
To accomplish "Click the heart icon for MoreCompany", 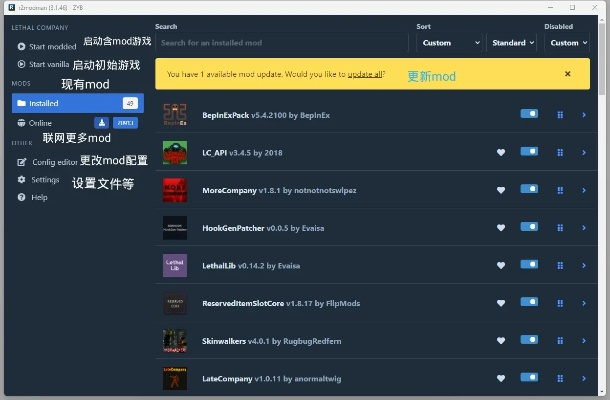I will pyautogui.click(x=501, y=190).
